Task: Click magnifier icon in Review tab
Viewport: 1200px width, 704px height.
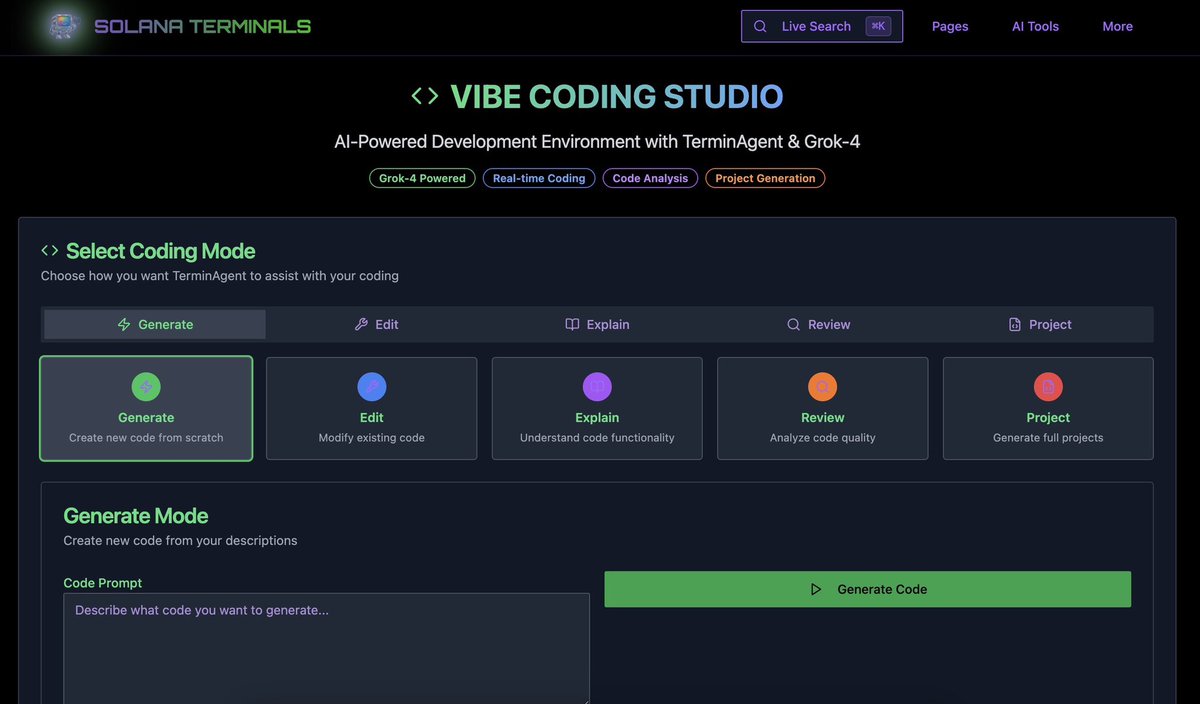Action: click(x=794, y=324)
